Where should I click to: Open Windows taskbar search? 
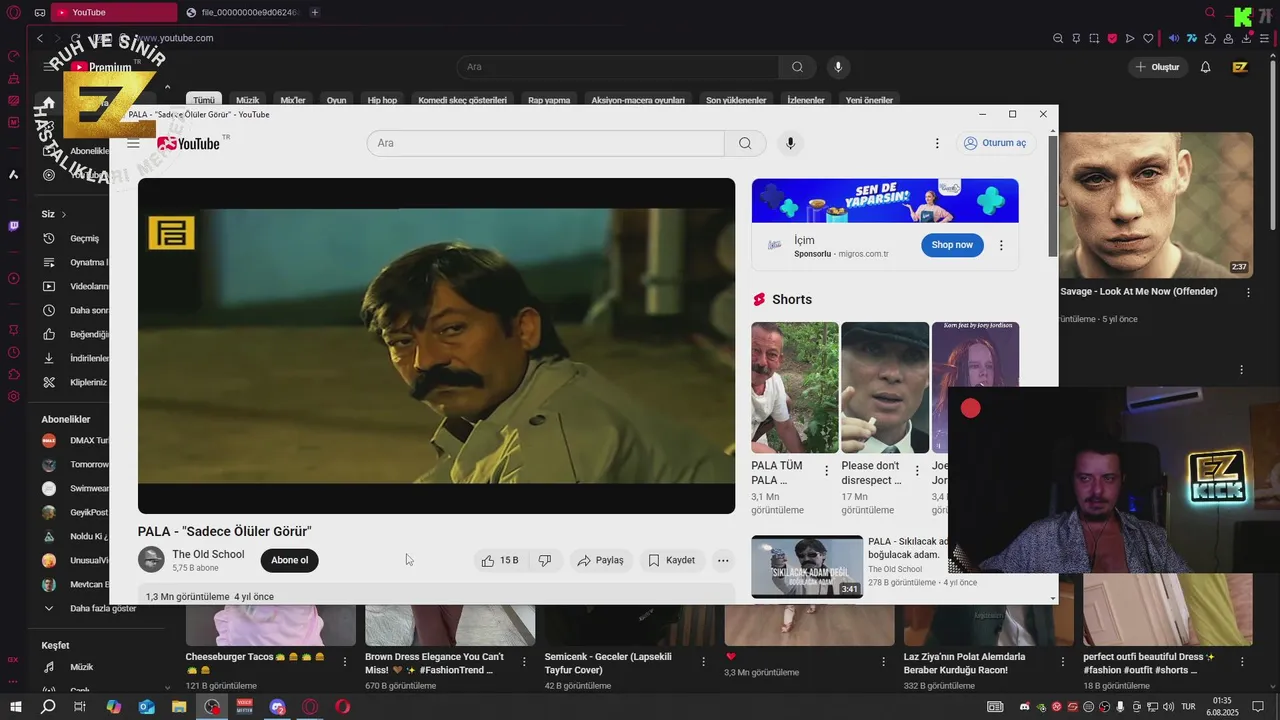tap(47, 707)
